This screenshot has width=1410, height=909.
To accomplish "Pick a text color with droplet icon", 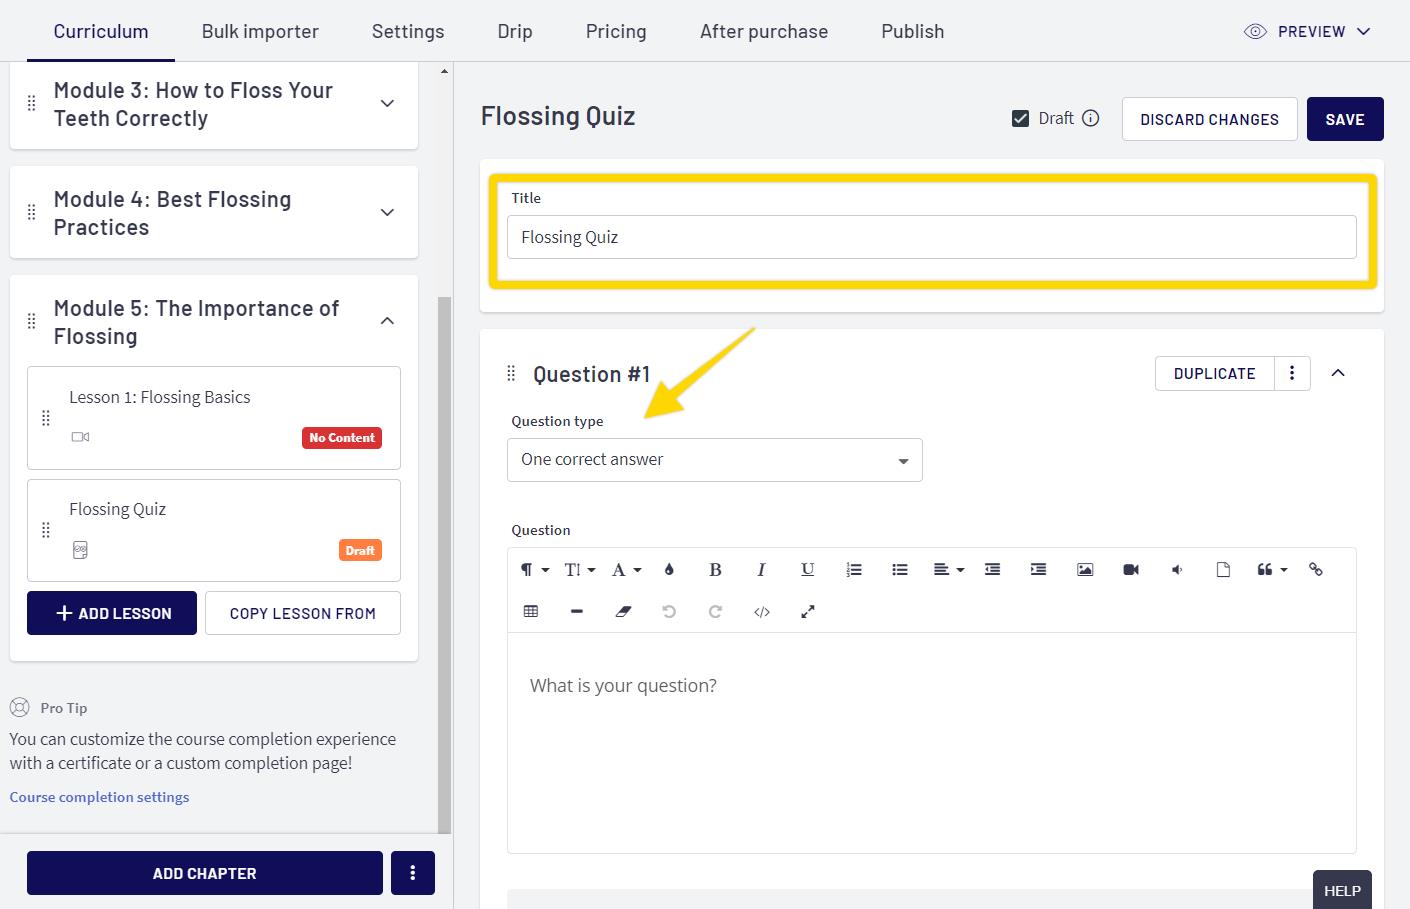I will click(669, 570).
